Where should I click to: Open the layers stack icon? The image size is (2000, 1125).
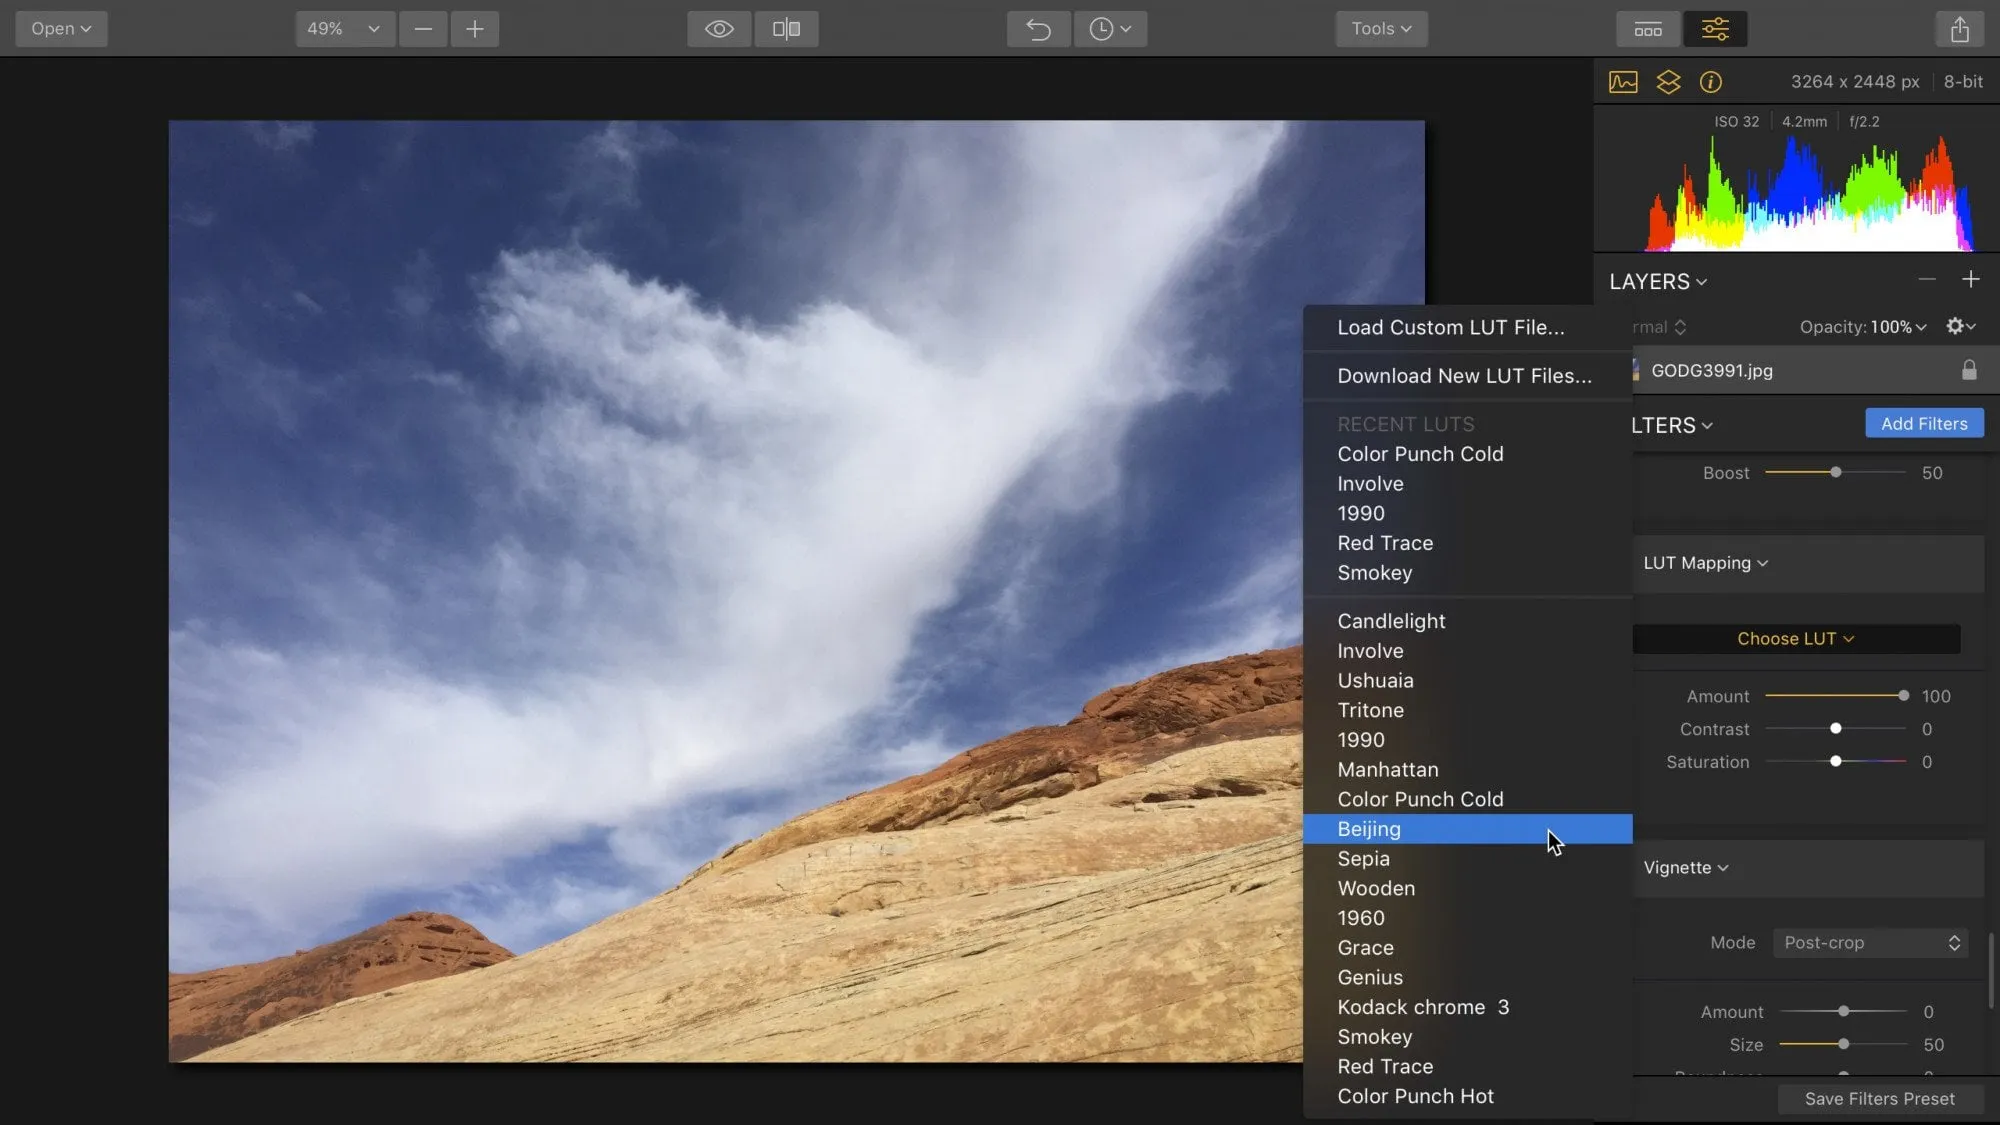pos(1668,82)
